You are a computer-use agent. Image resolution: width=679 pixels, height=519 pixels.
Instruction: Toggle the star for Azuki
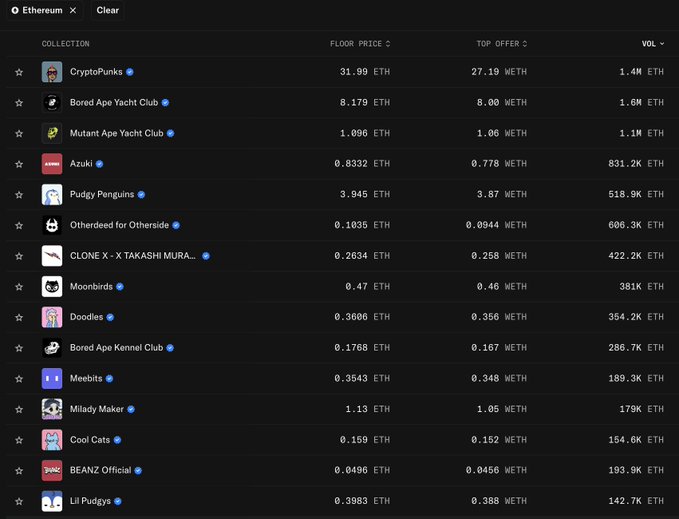point(19,164)
